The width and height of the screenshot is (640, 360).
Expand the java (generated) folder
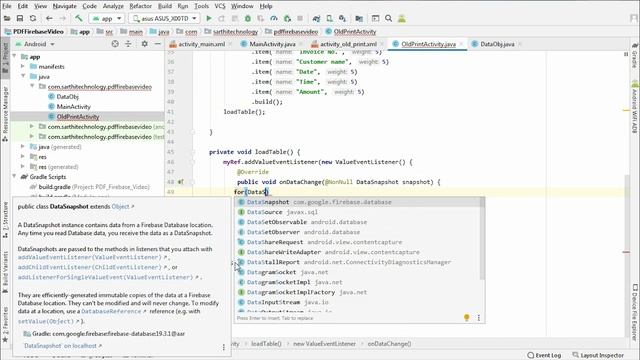tap(23, 147)
